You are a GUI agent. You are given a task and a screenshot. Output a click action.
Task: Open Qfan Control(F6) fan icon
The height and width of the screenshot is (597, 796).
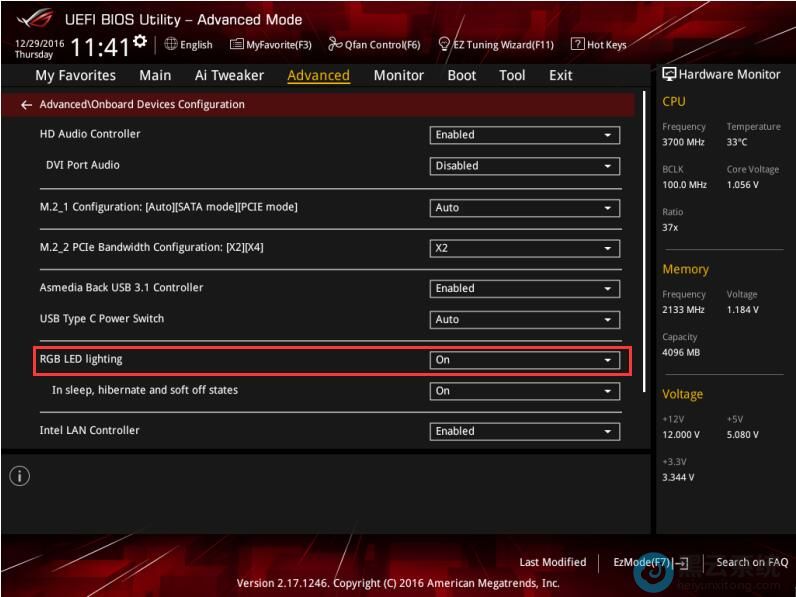336,44
